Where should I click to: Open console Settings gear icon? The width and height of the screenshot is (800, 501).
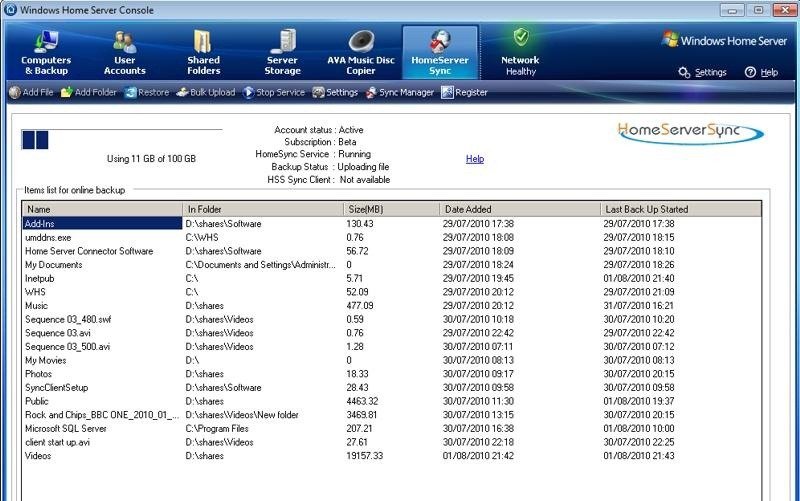tap(684, 72)
